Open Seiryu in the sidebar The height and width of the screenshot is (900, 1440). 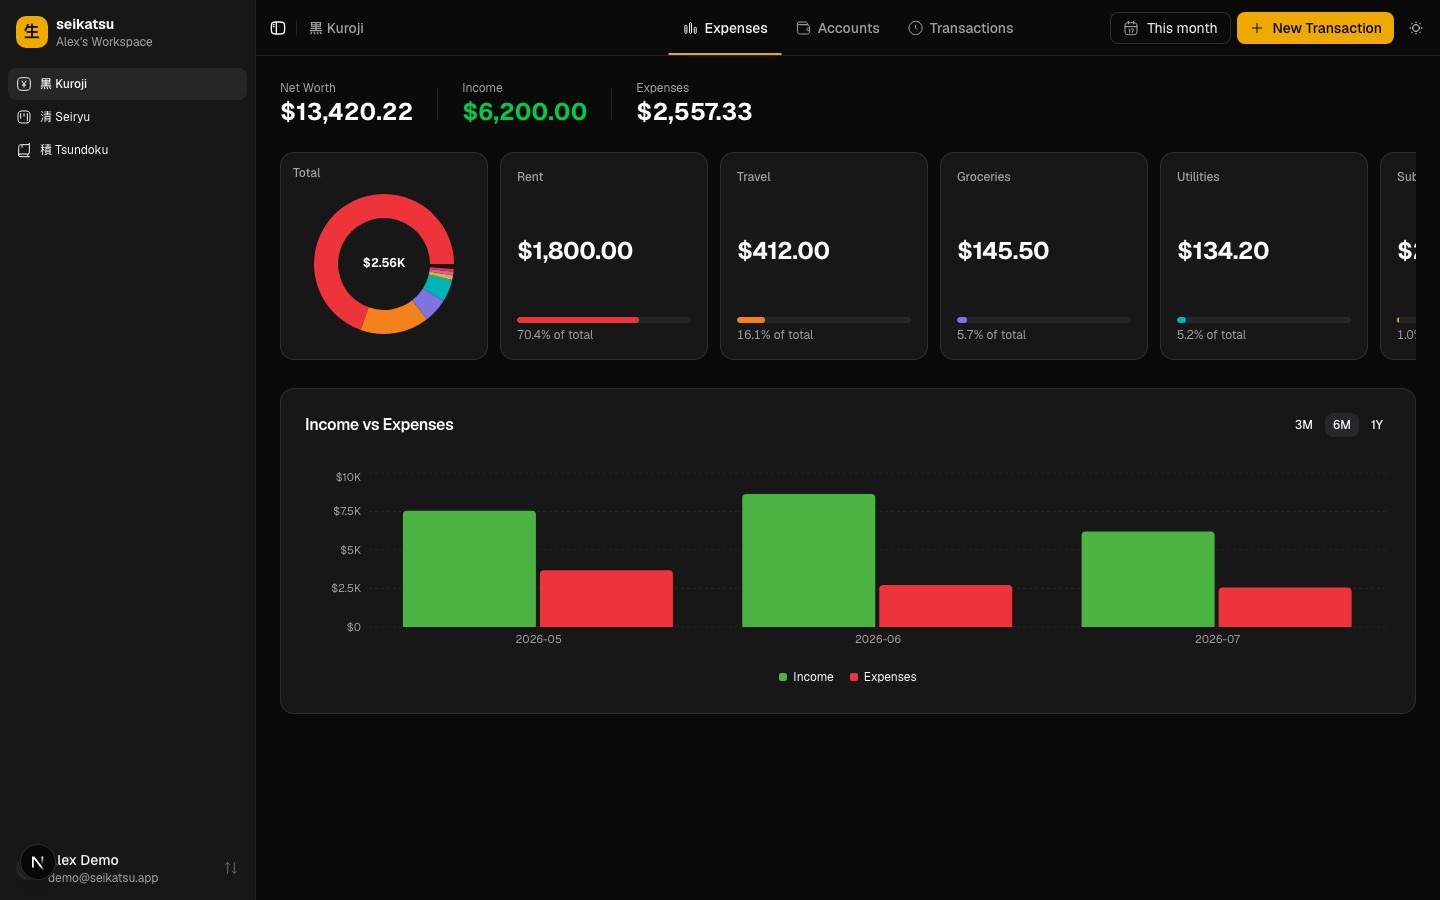pyautogui.click(x=127, y=117)
